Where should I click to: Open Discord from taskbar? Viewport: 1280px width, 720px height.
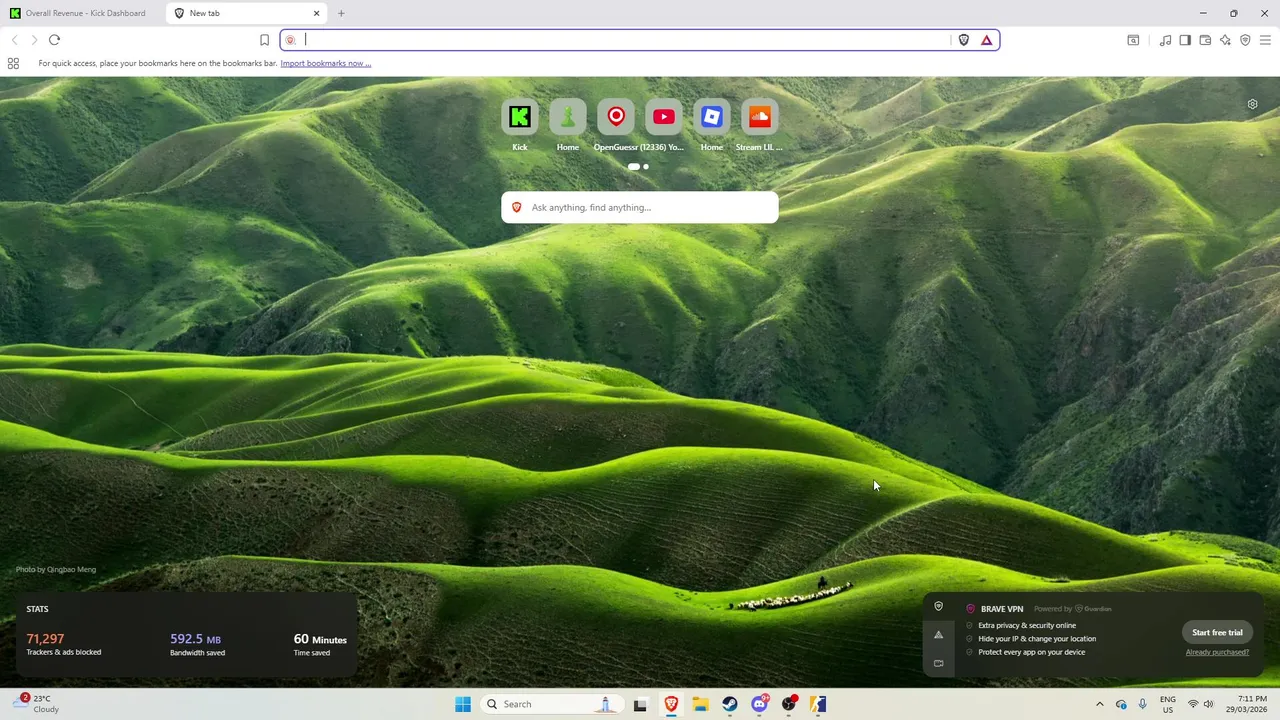(x=760, y=704)
